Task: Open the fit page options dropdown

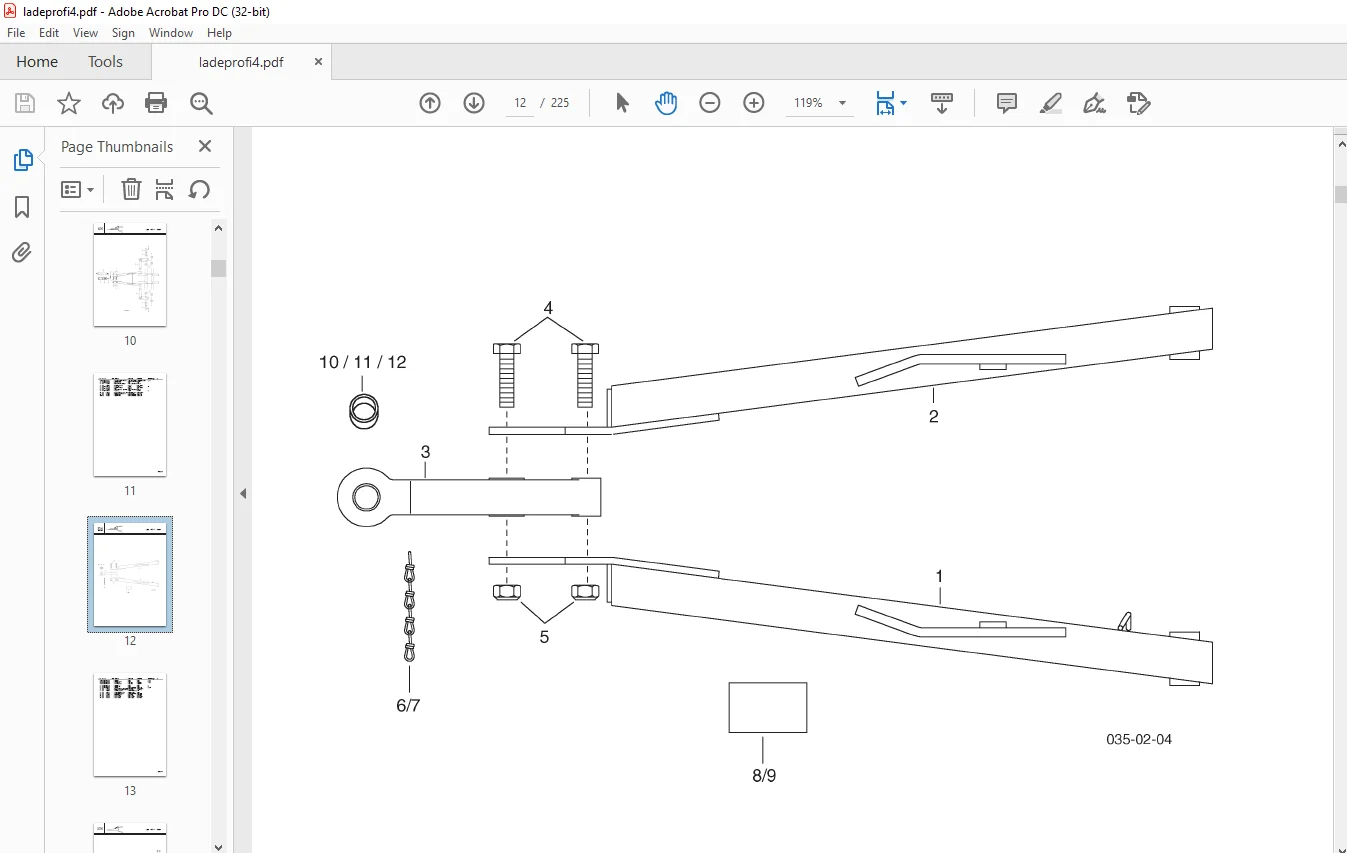Action: point(891,103)
